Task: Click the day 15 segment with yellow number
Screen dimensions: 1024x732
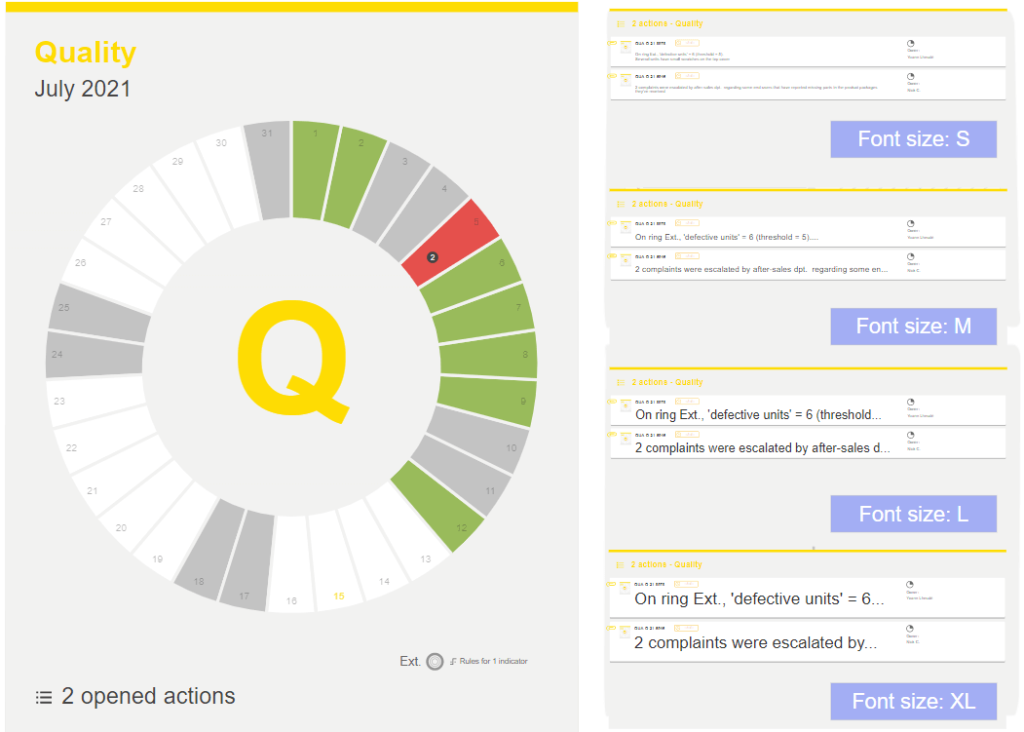Action: click(x=334, y=560)
